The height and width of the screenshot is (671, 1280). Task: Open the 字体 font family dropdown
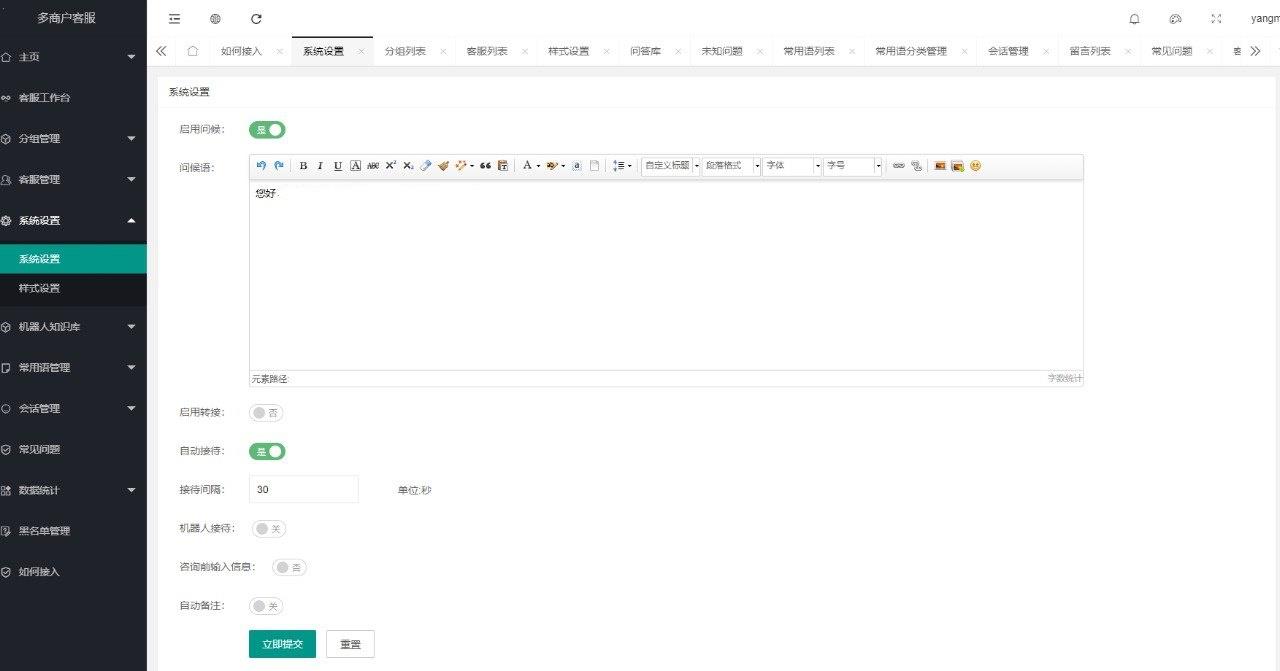[791, 166]
